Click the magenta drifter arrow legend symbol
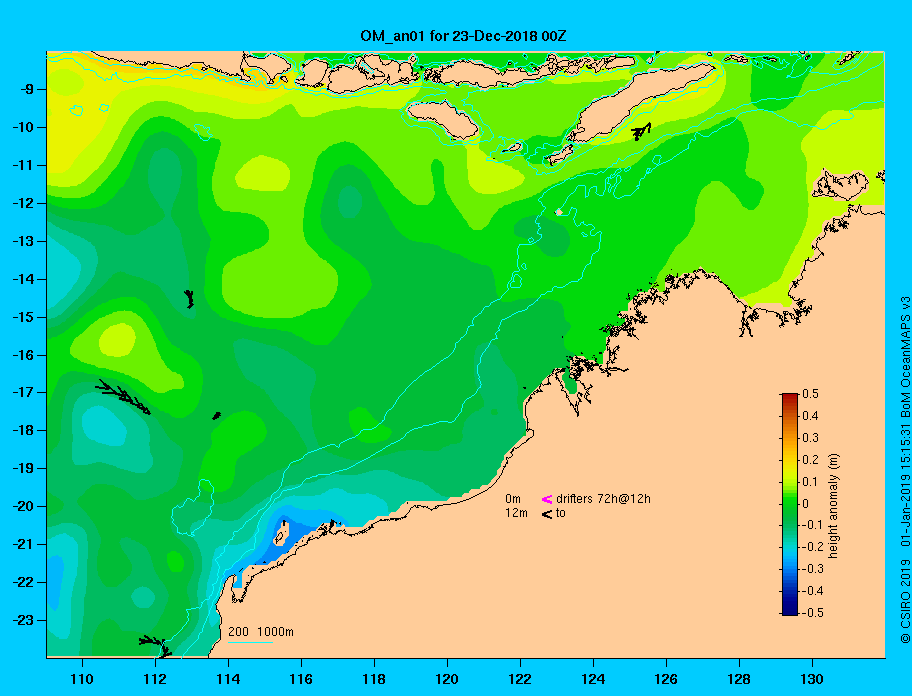This screenshot has height=696, width=912. point(547,499)
